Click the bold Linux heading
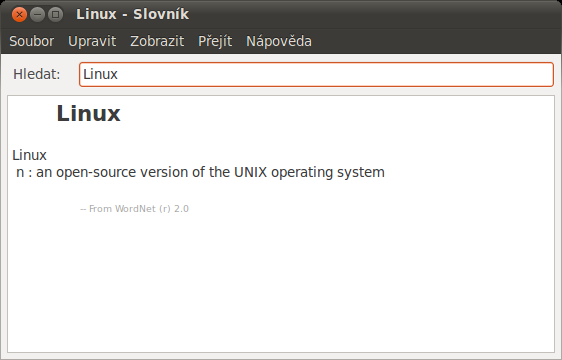 pos(89,114)
